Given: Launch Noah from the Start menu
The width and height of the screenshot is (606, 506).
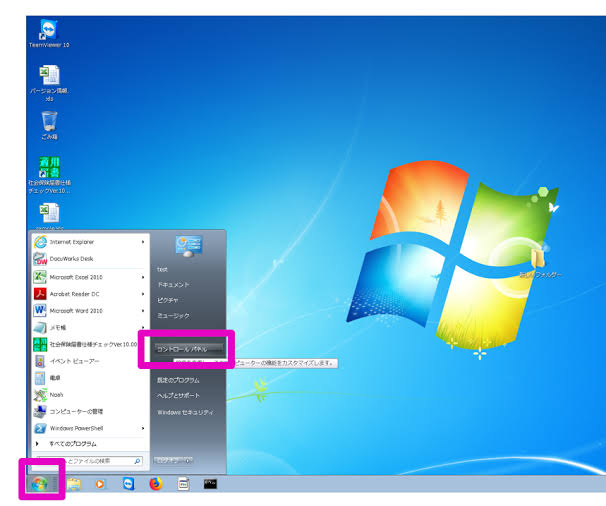Looking at the screenshot, I should pyautogui.click(x=90, y=395).
